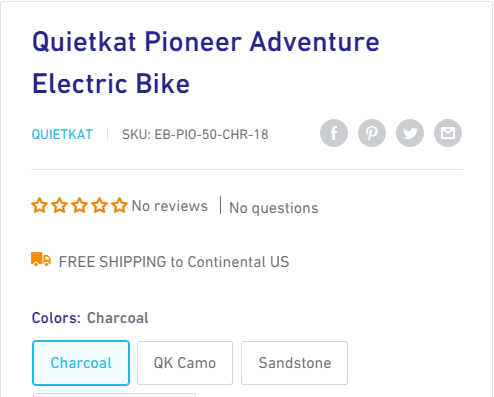Image resolution: width=494 pixels, height=397 pixels.
Task: Click the SKU EB-PIO-50-CHR-18 text
Action: [x=195, y=135]
